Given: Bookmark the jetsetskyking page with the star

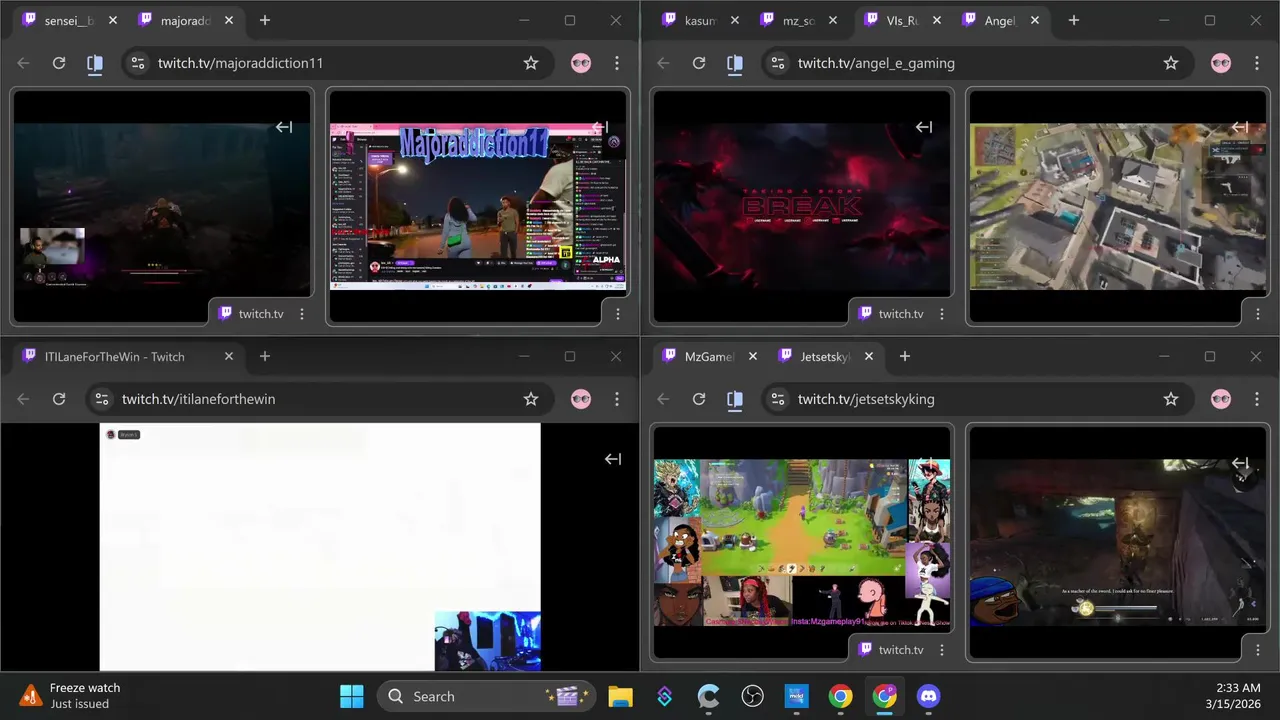Looking at the screenshot, I should (1171, 399).
